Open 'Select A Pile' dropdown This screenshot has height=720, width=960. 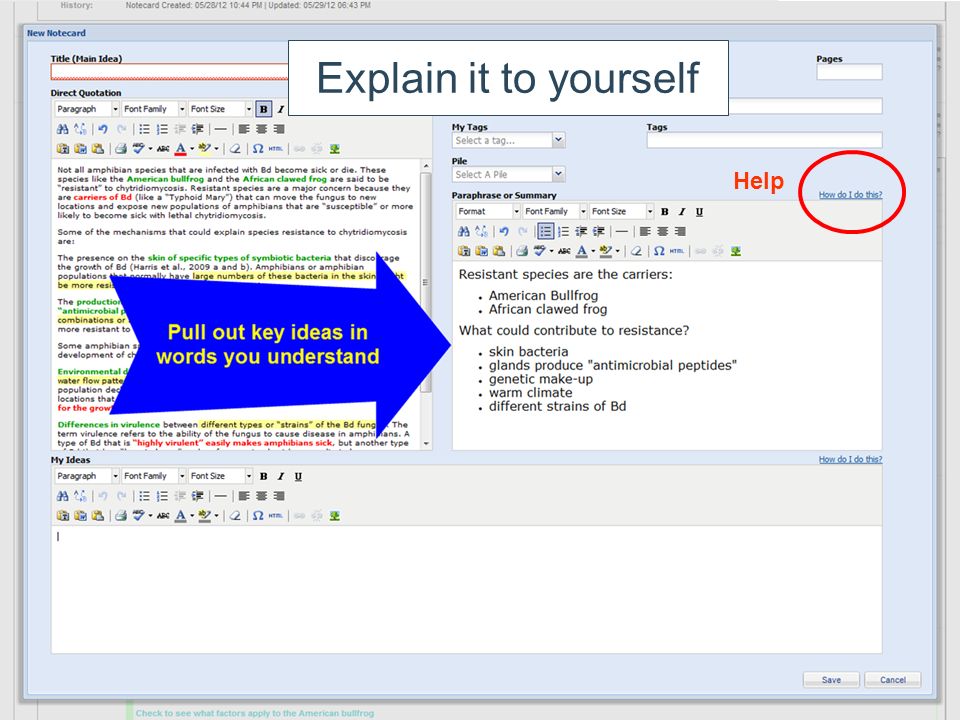click(x=508, y=174)
